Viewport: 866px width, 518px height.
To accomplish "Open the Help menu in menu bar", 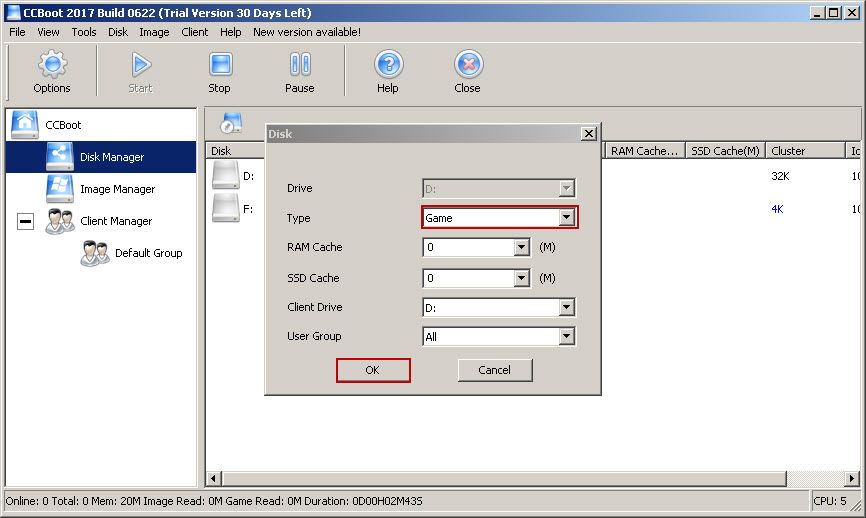I will click(x=230, y=32).
